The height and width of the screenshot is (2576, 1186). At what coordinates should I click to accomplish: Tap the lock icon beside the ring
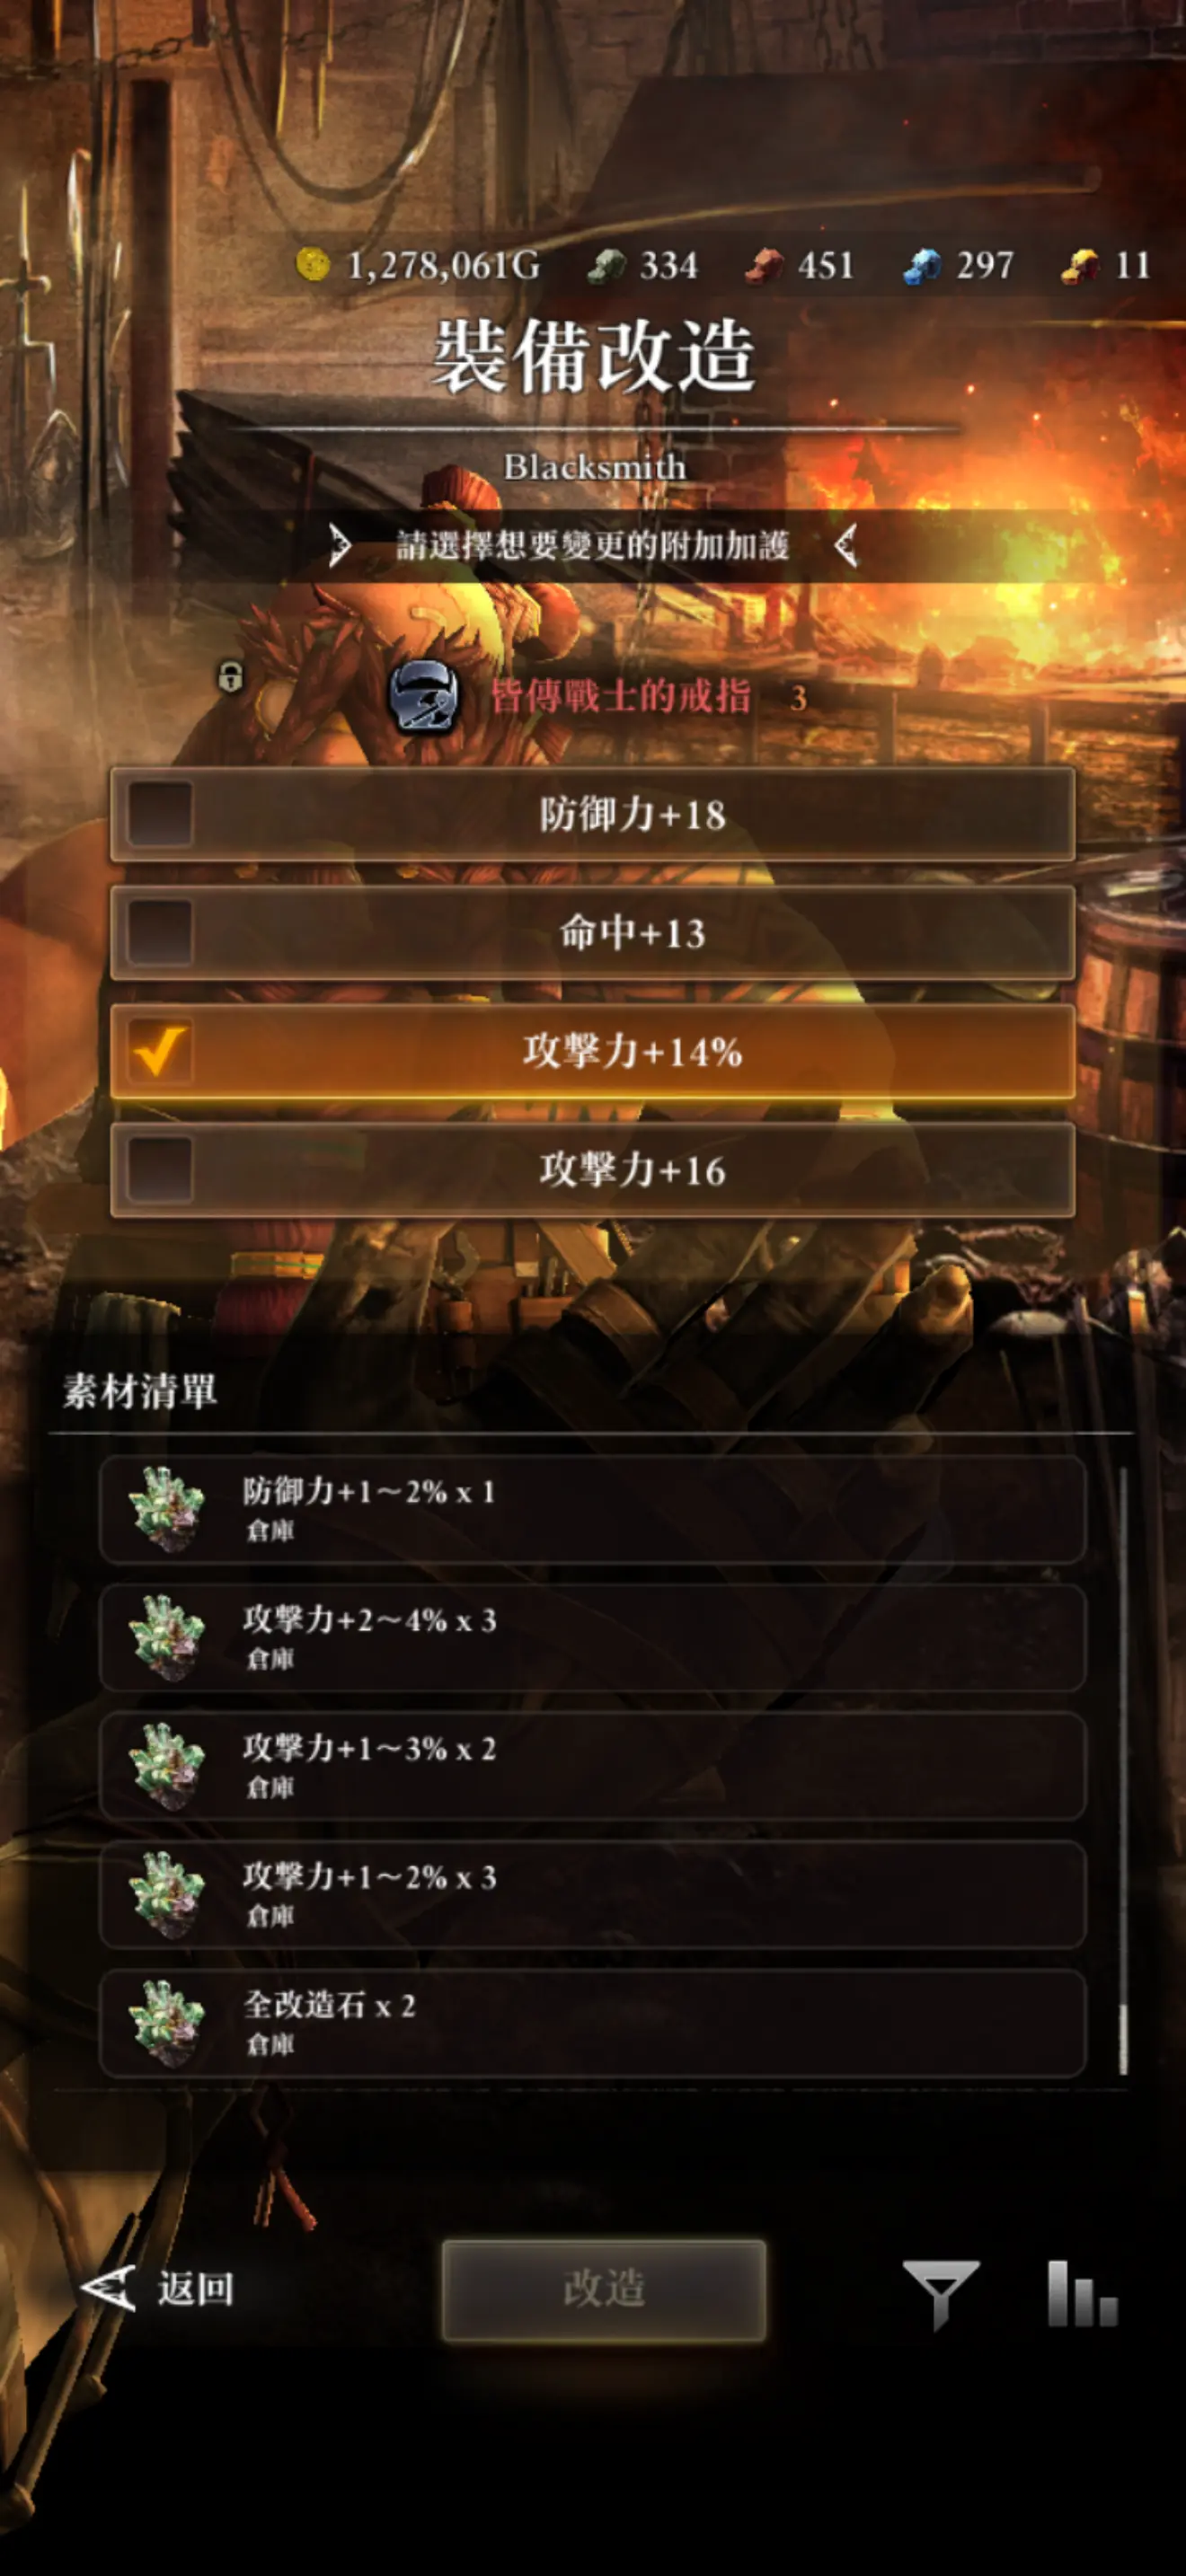[x=231, y=676]
